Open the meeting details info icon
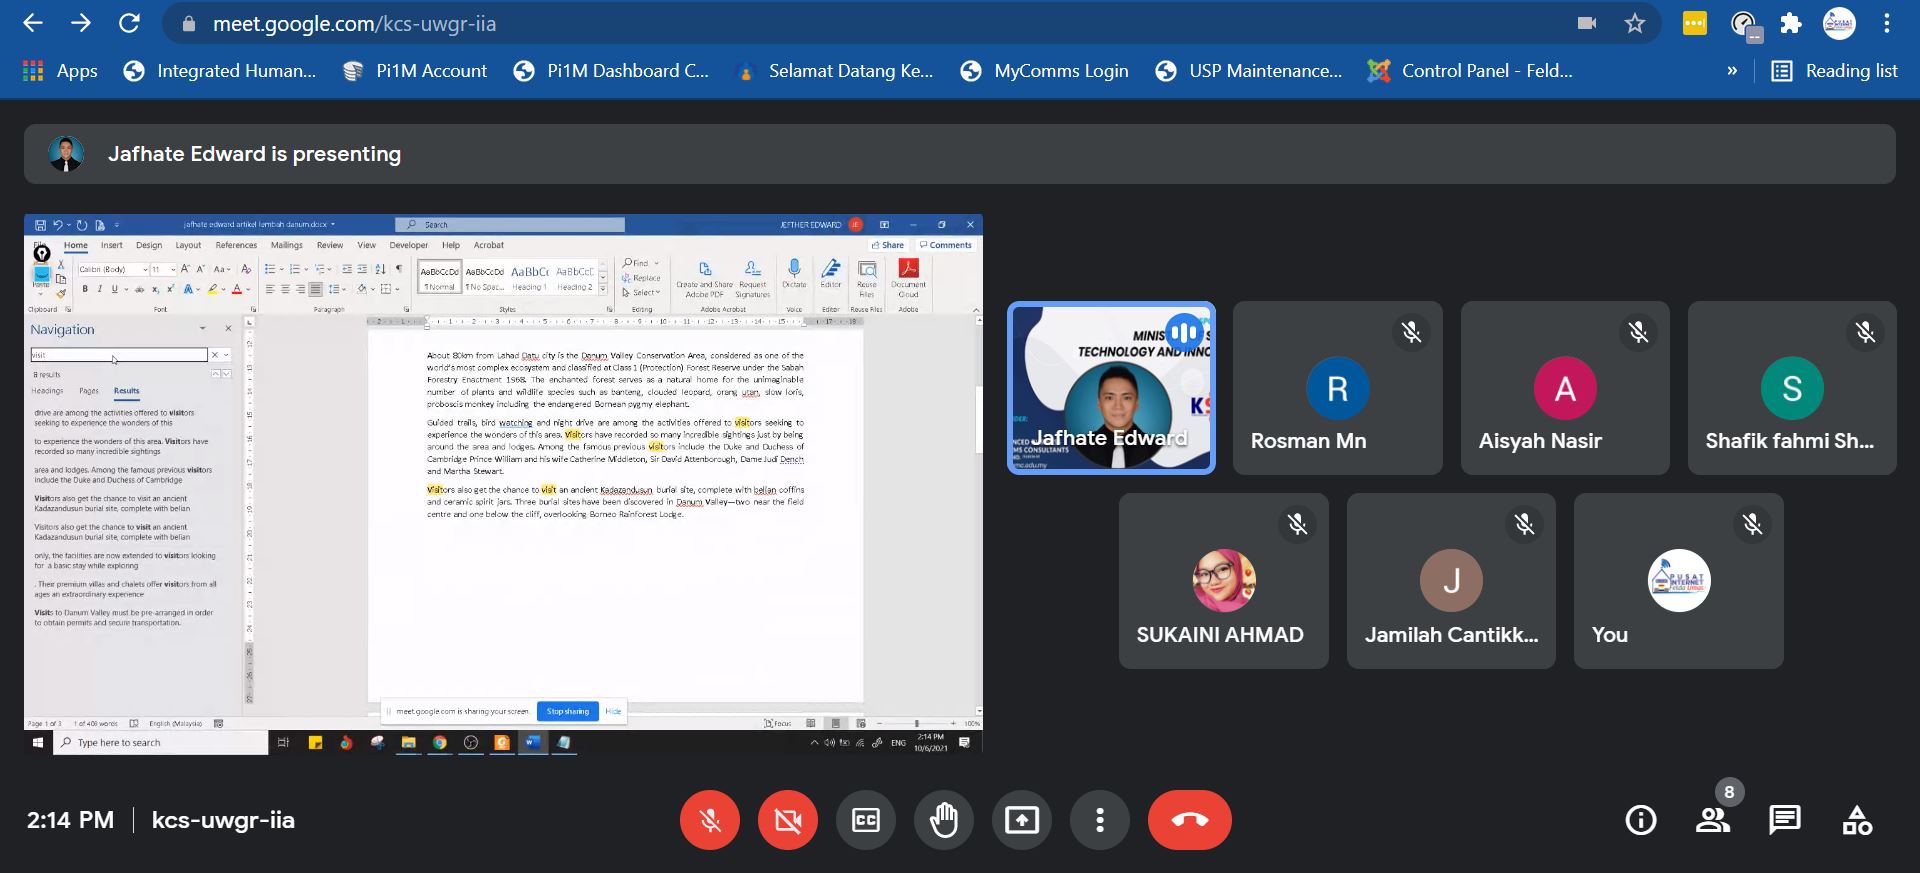This screenshot has height=873, width=1920. [x=1640, y=820]
